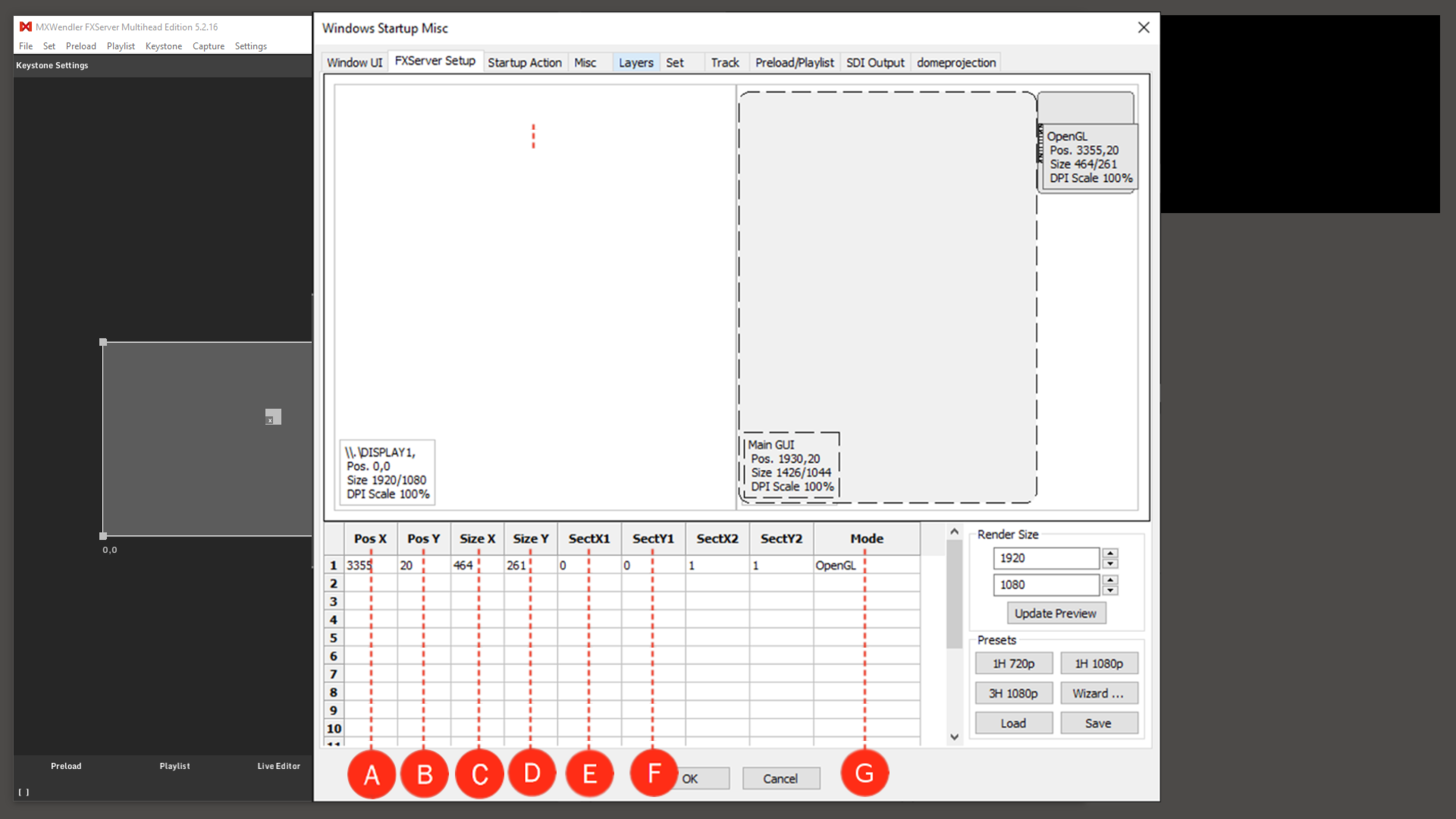Decrease render height using its down stepper arrow
1456x819 pixels.
1110,590
